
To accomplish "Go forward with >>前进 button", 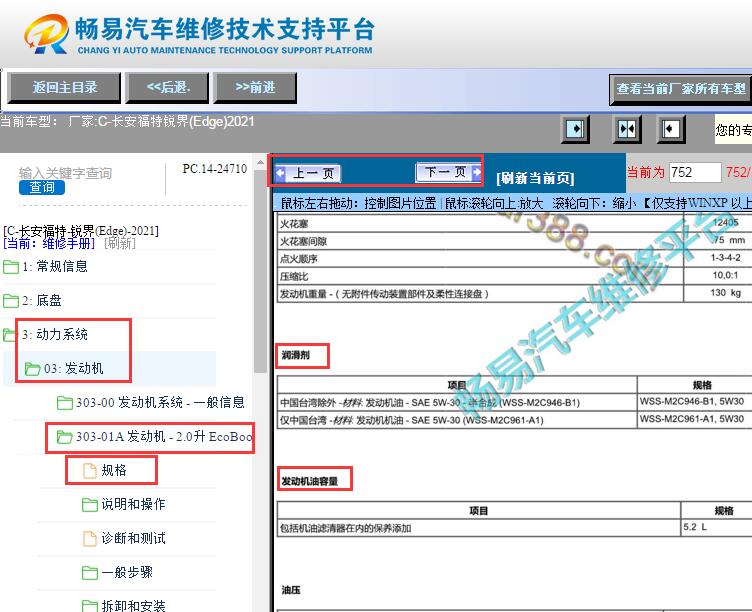I will 255,88.
